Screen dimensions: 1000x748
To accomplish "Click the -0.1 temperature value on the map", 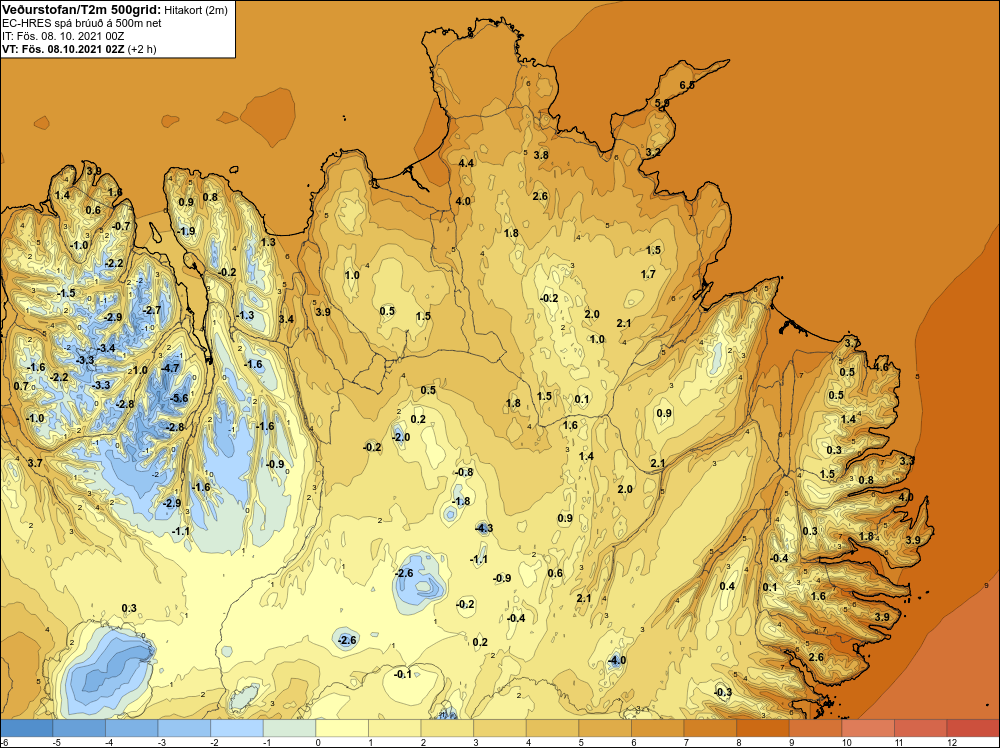I will point(402,674).
